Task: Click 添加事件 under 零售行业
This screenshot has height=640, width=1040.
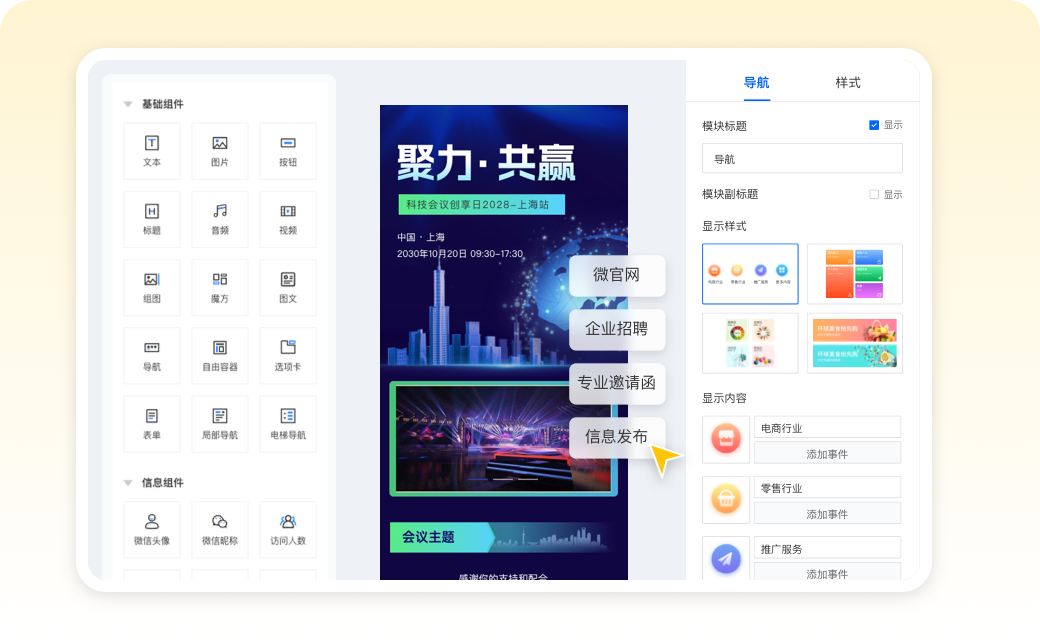Action: [x=827, y=513]
